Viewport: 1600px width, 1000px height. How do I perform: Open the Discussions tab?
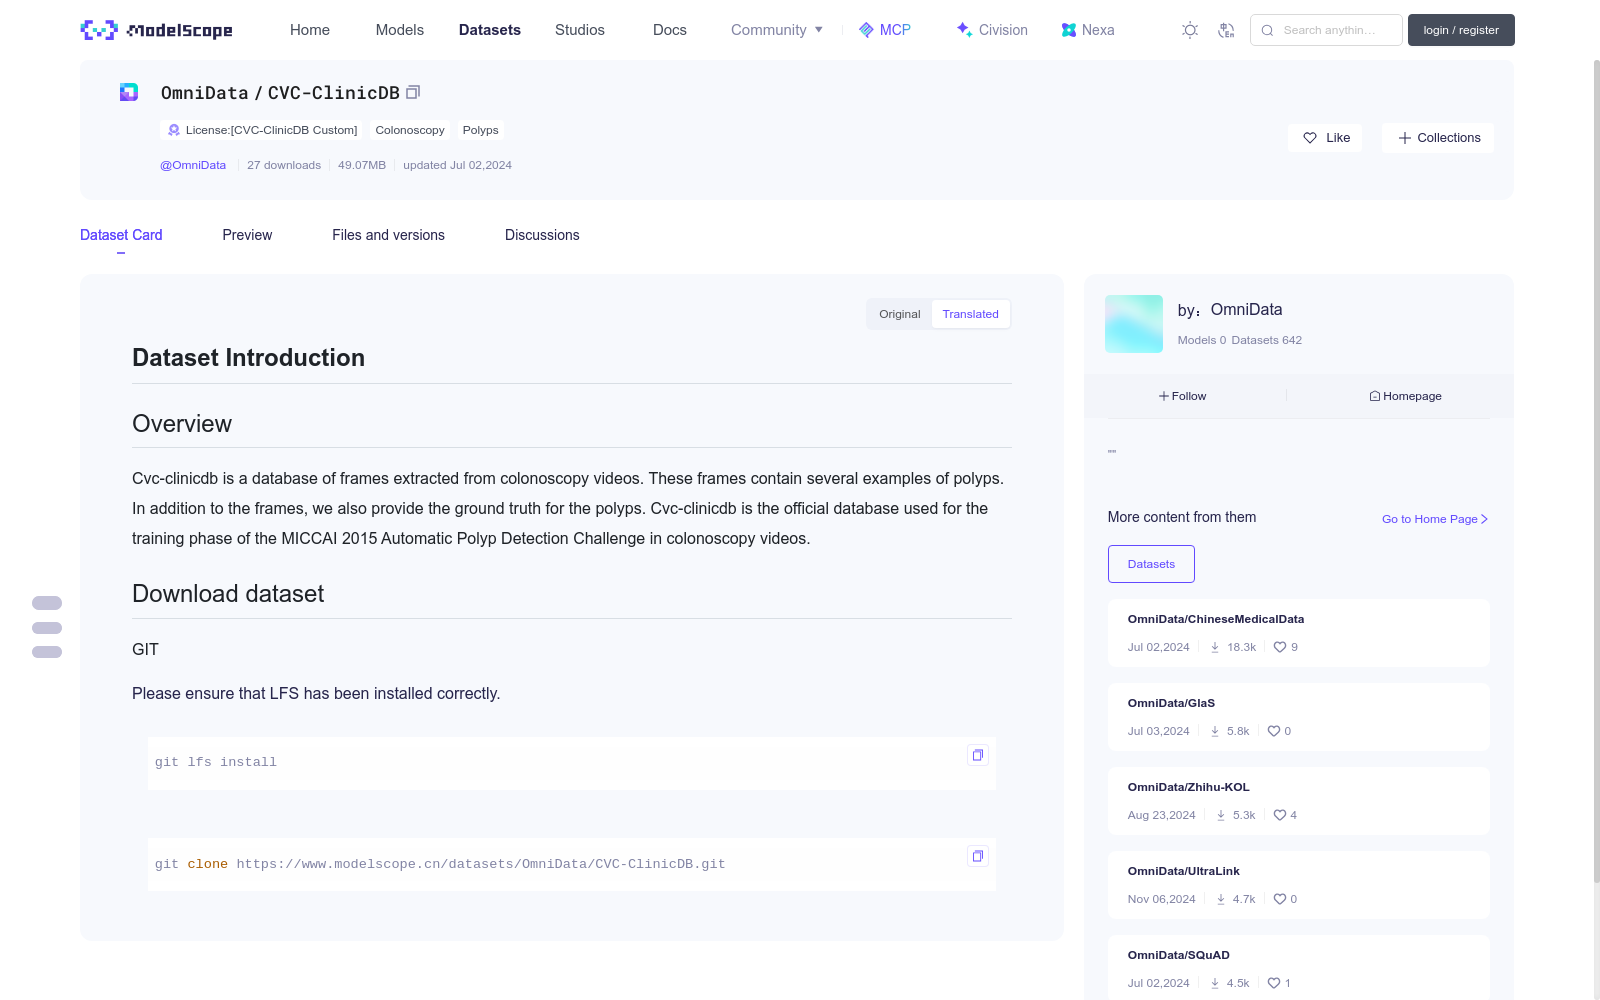[542, 235]
